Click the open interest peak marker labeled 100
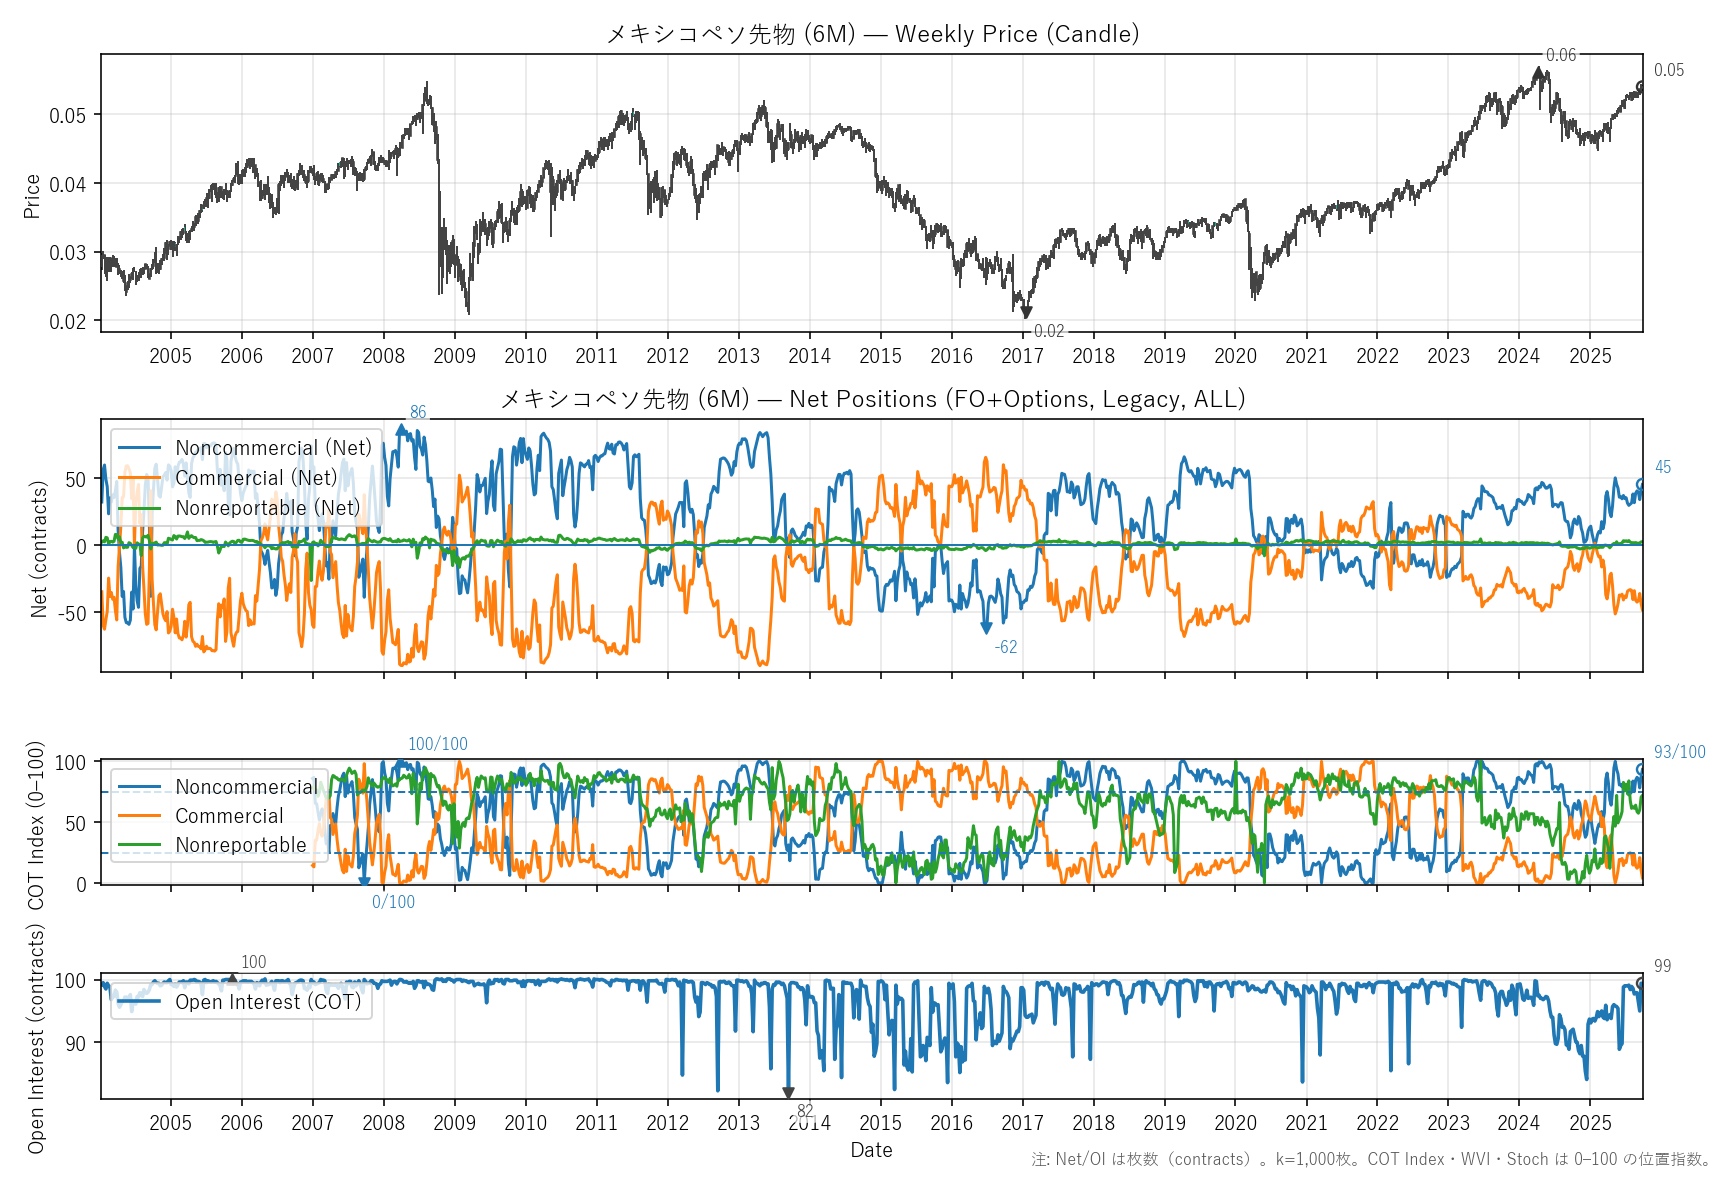The image size is (1728, 1180). point(232,979)
